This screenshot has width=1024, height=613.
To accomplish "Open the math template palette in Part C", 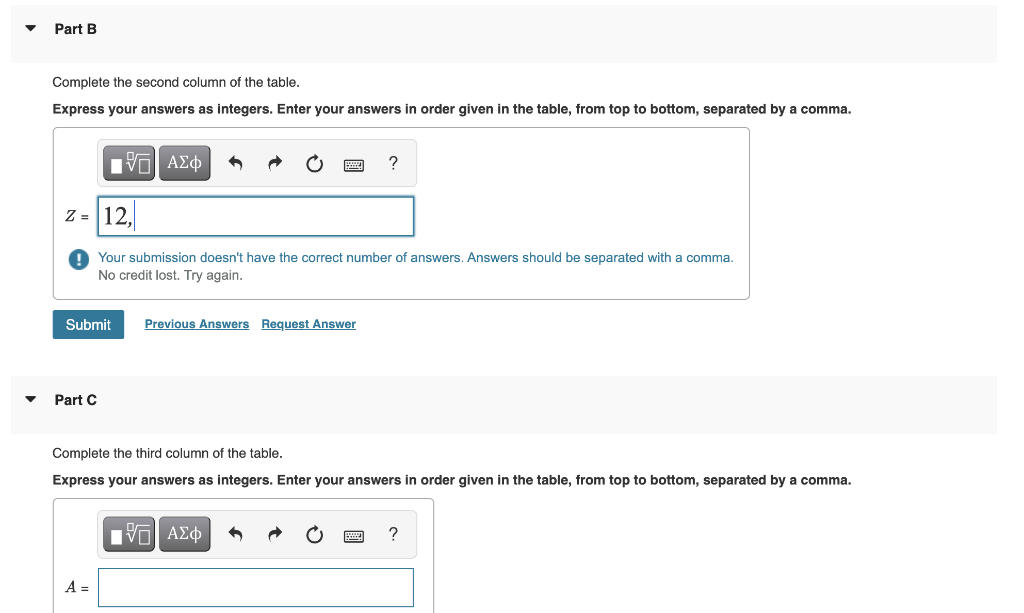I will (127, 533).
